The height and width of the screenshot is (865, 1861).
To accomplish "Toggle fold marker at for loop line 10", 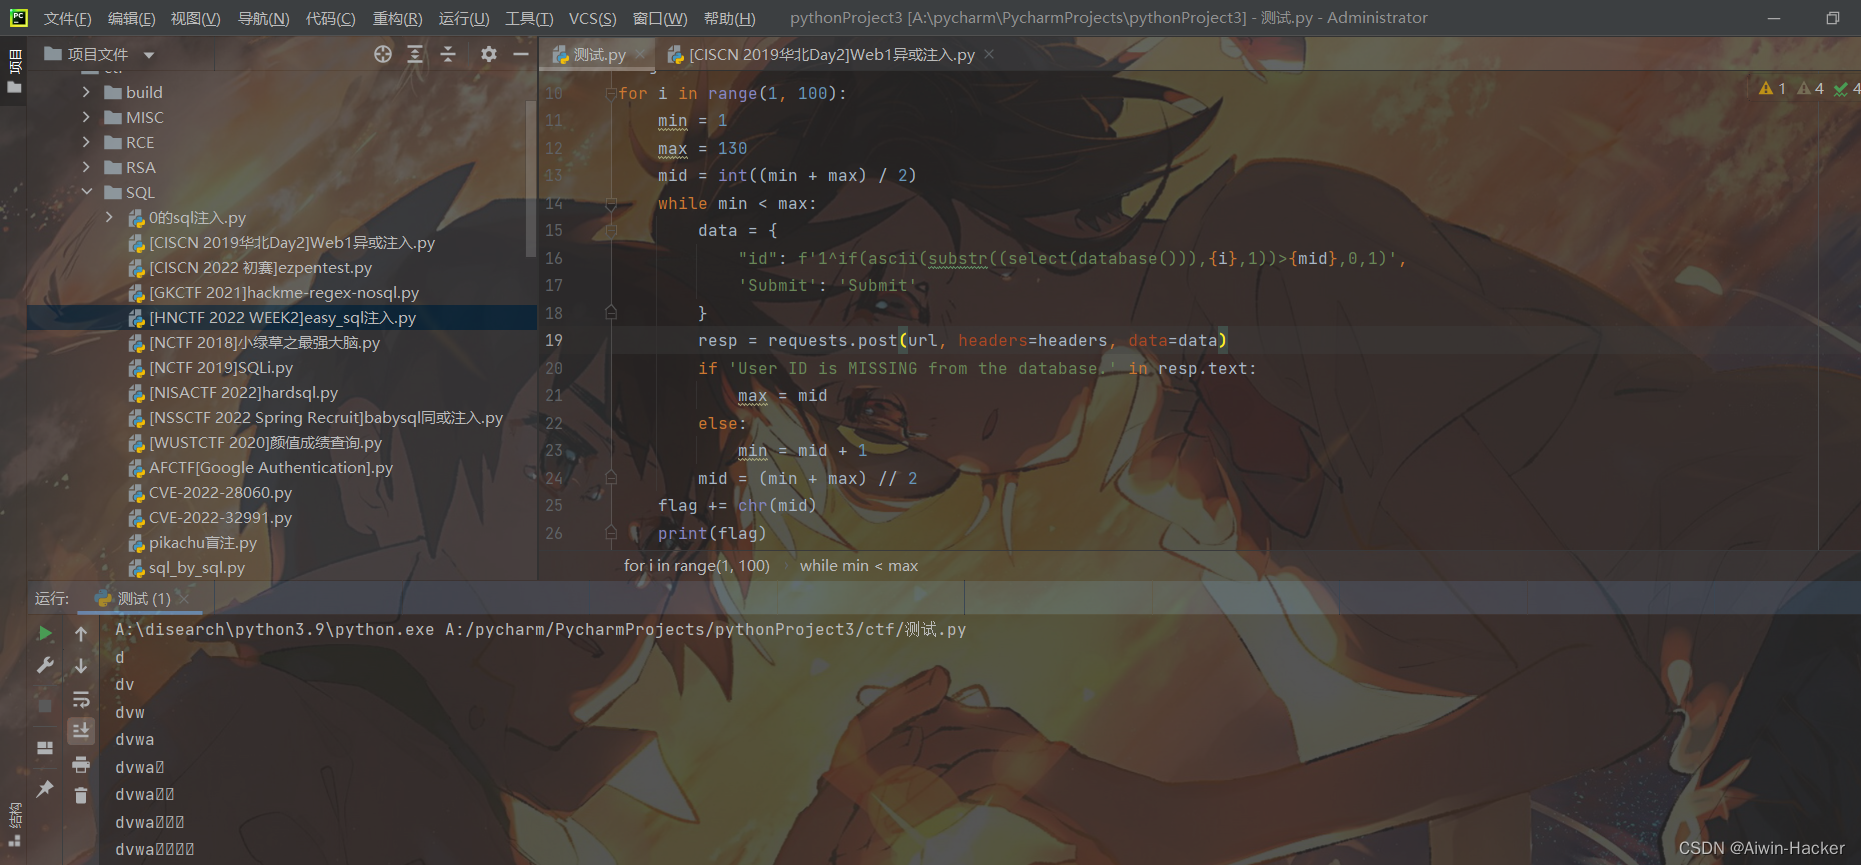I will (x=611, y=93).
